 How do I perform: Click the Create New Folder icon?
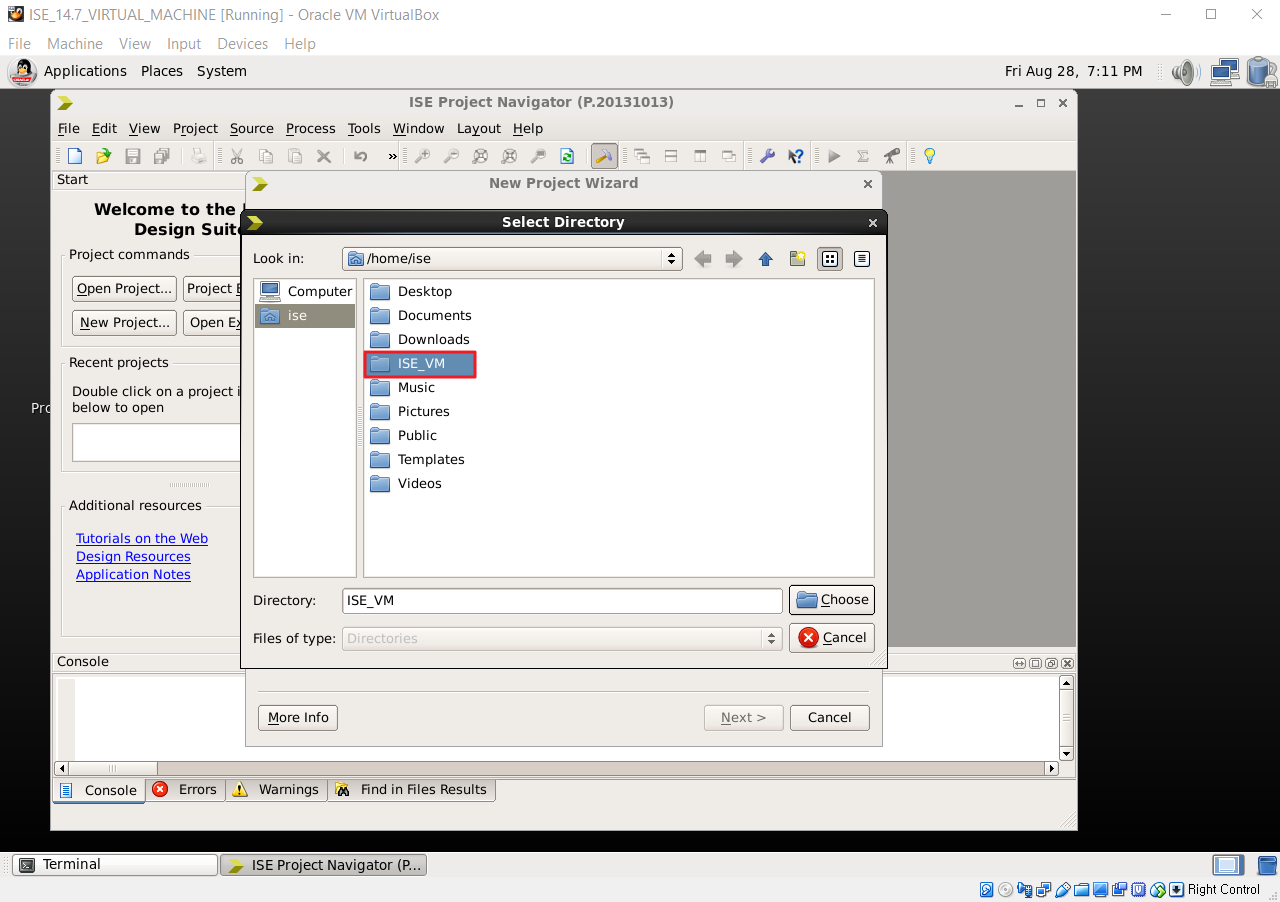point(797,259)
